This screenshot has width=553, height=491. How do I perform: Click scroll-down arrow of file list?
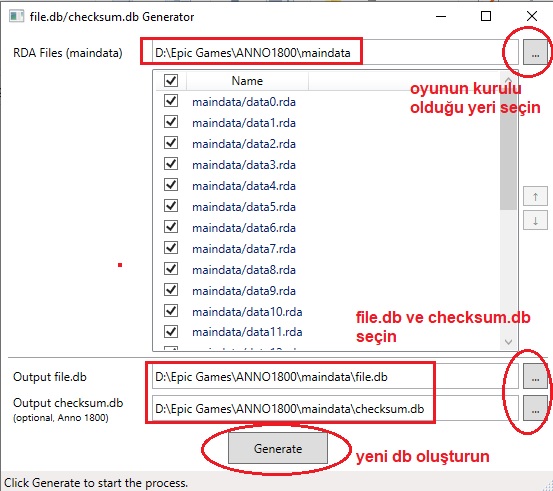tap(509, 341)
